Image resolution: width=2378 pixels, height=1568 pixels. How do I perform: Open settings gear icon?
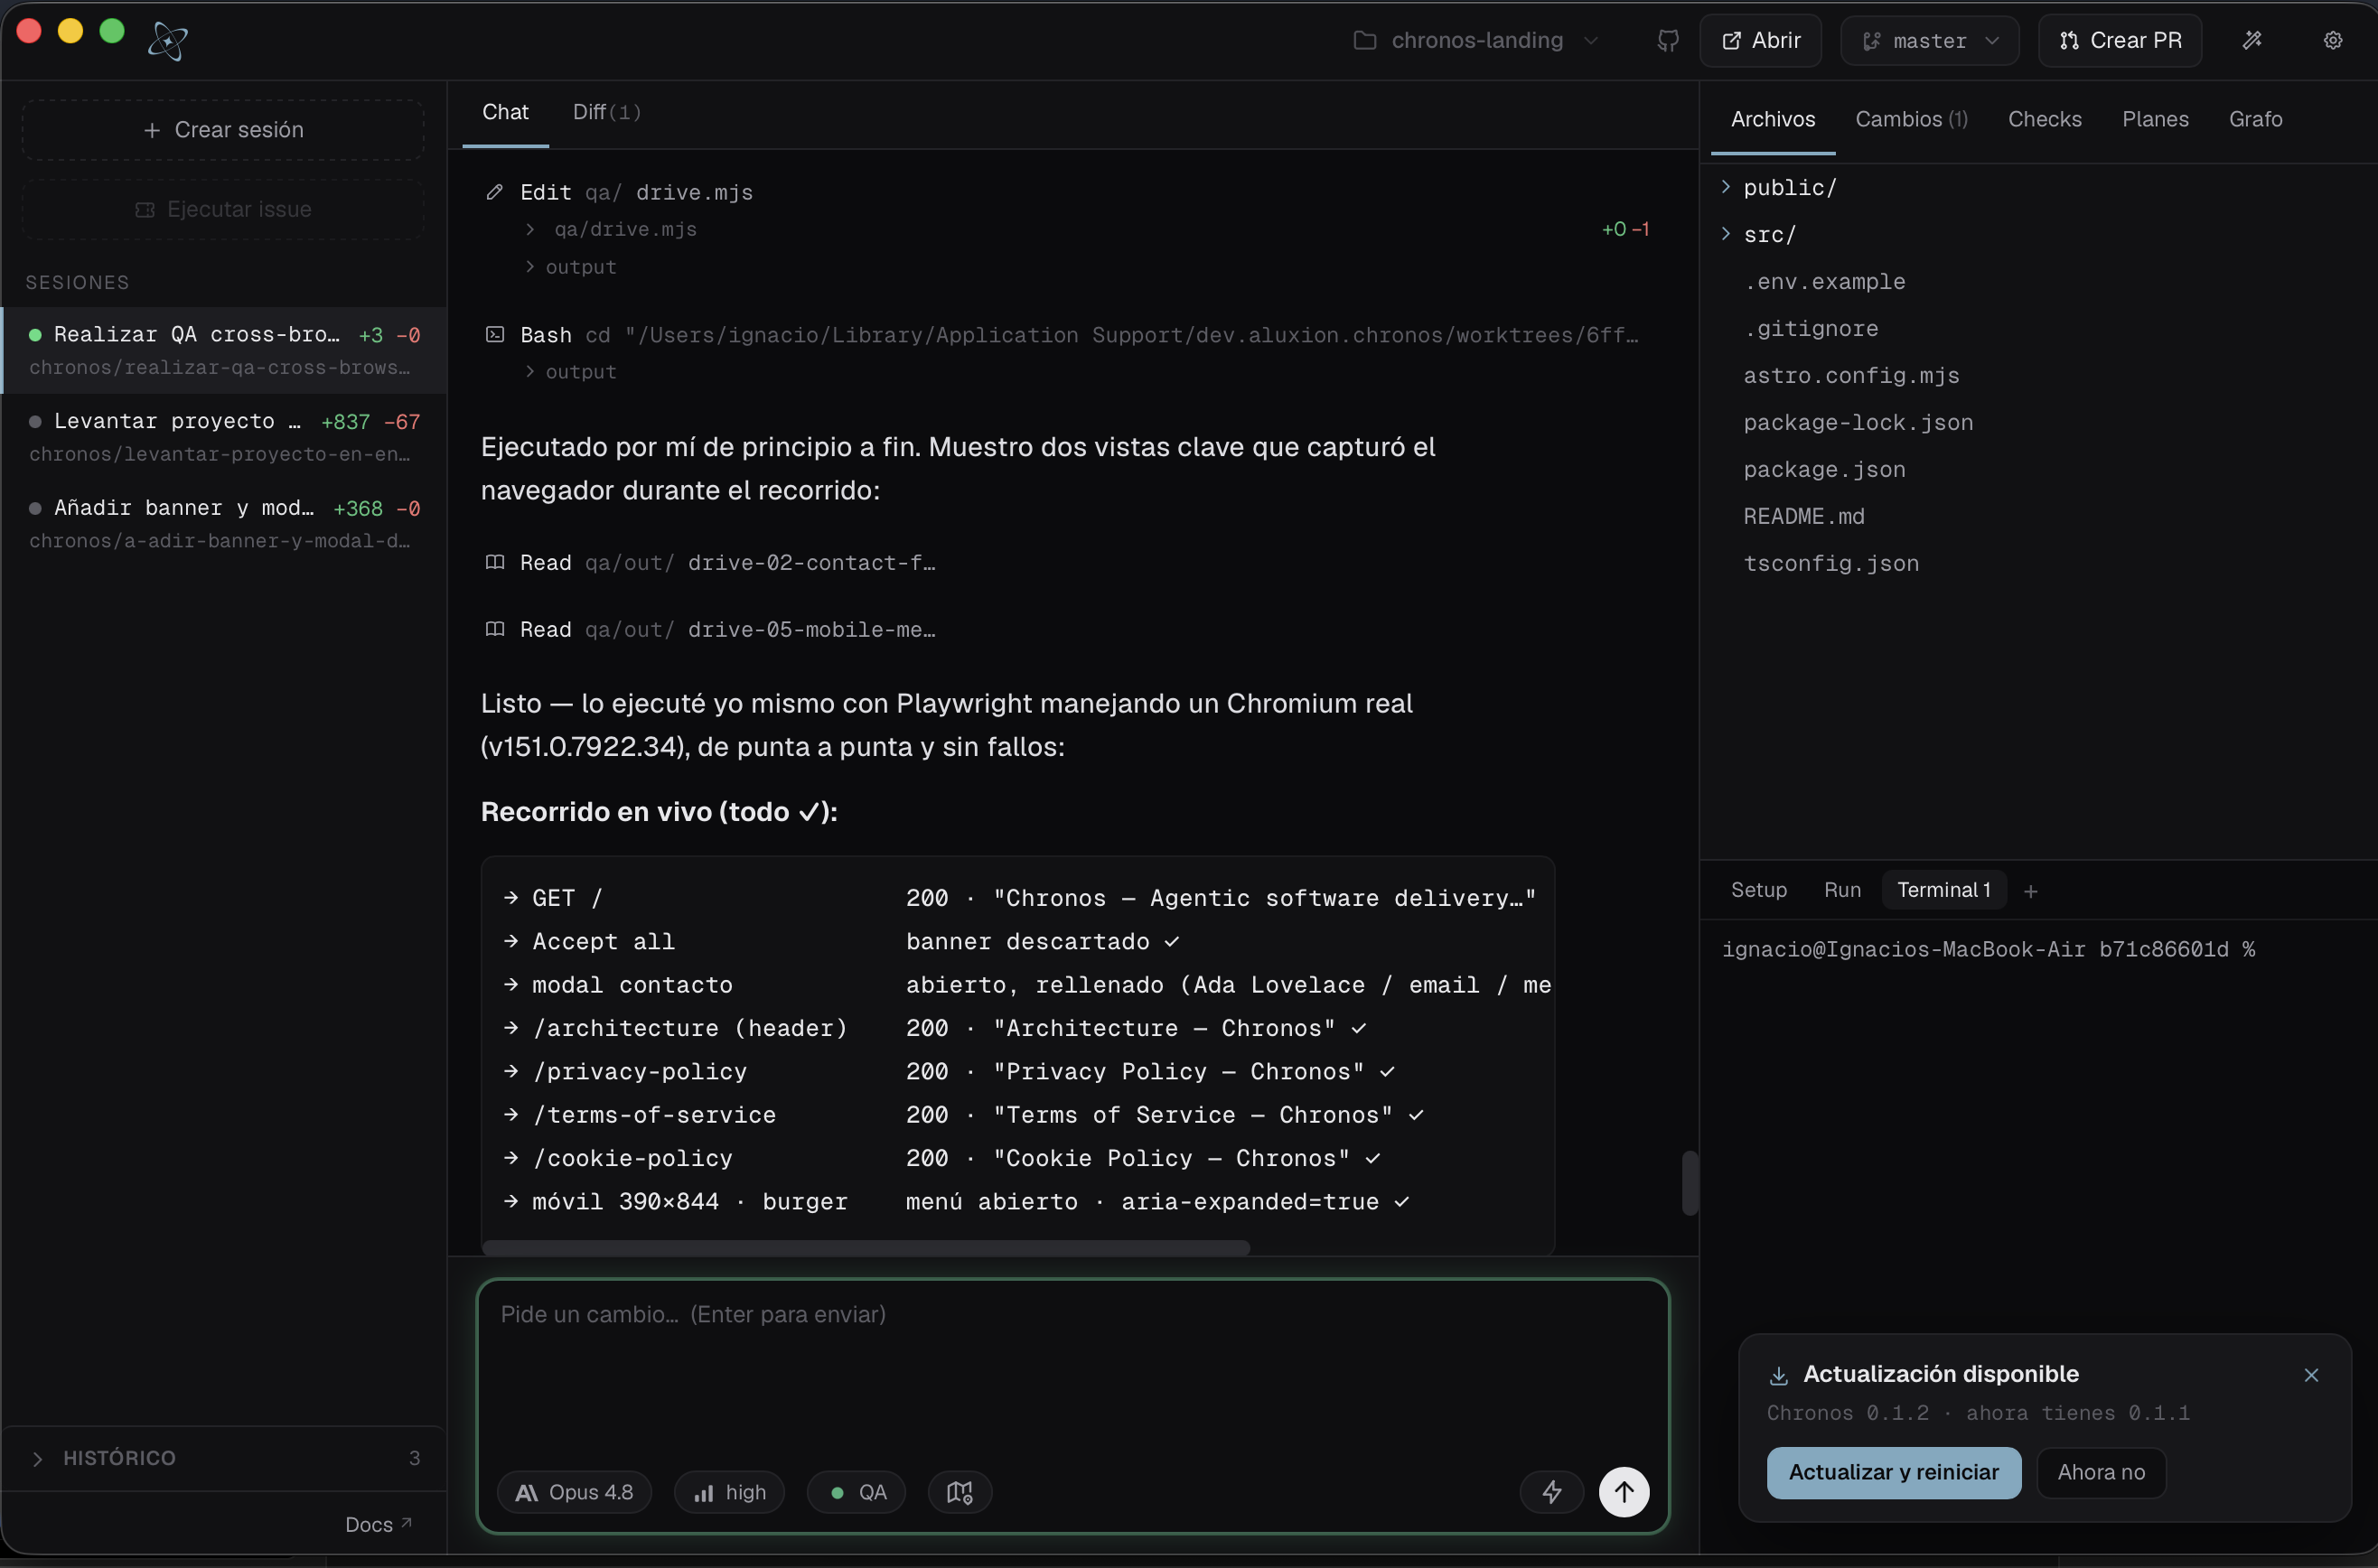click(x=2333, y=41)
